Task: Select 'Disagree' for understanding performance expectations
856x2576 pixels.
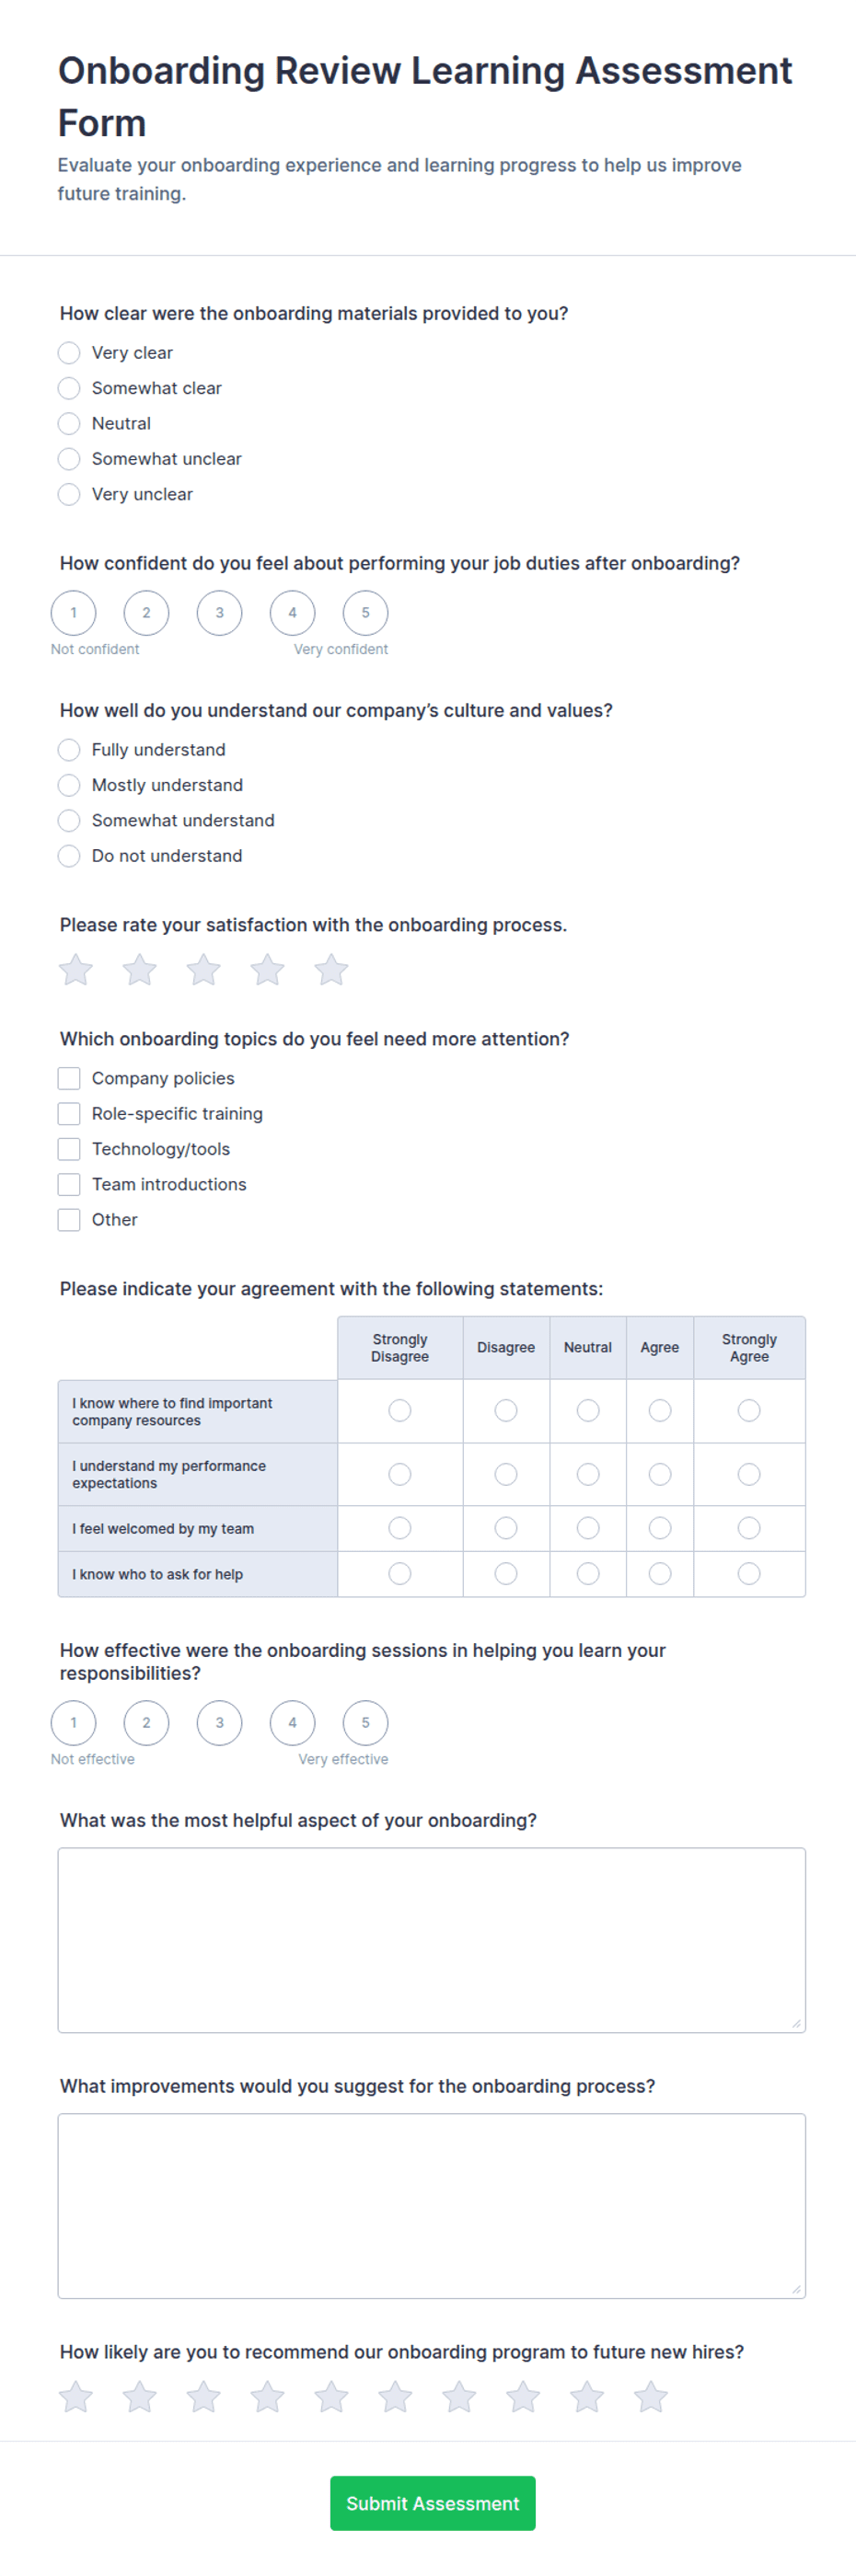Action: (506, 1474)
